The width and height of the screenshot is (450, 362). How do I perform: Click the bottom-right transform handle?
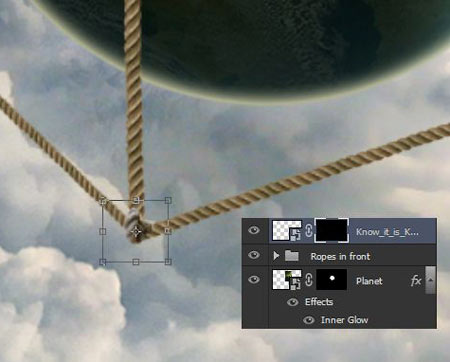168,262
